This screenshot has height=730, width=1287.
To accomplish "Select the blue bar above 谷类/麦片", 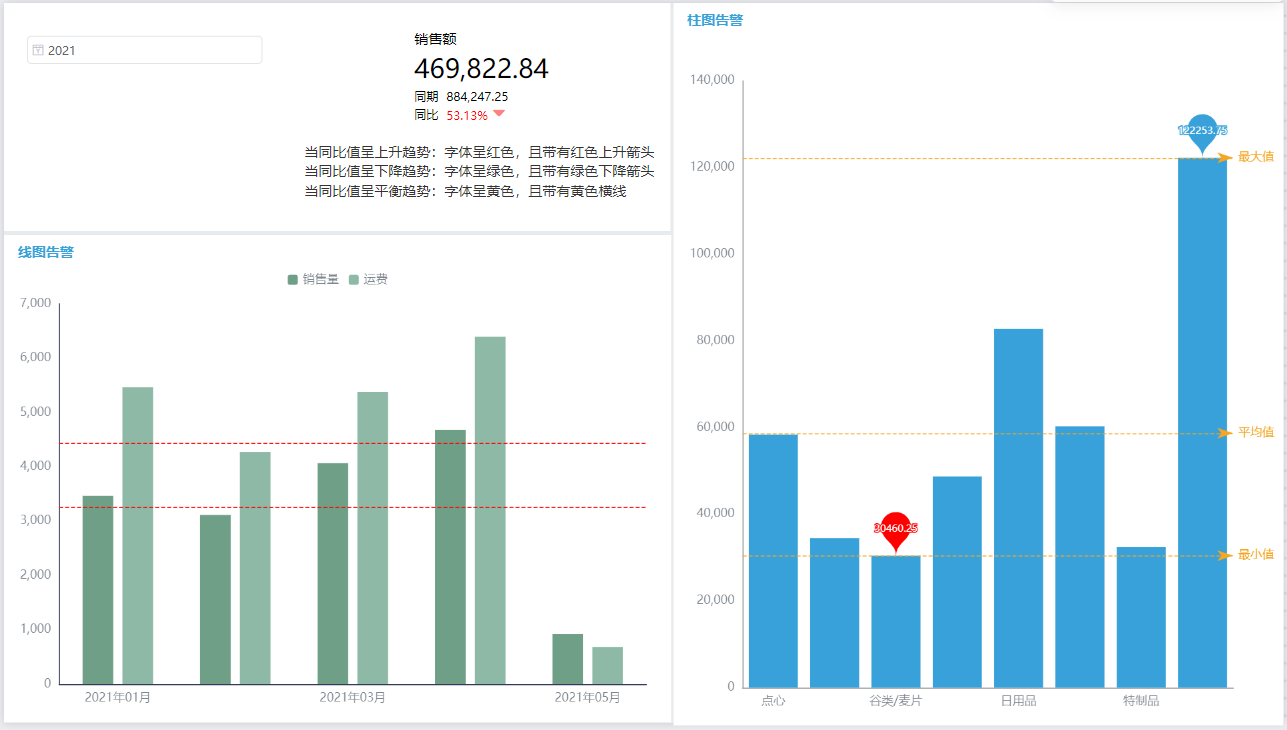I will click(x=896, y=621).
